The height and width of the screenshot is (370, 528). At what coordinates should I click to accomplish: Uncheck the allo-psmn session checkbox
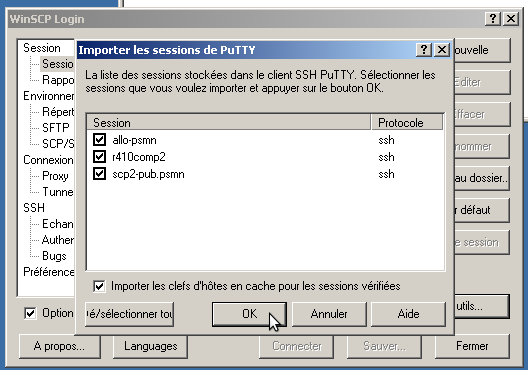point(99,140)
